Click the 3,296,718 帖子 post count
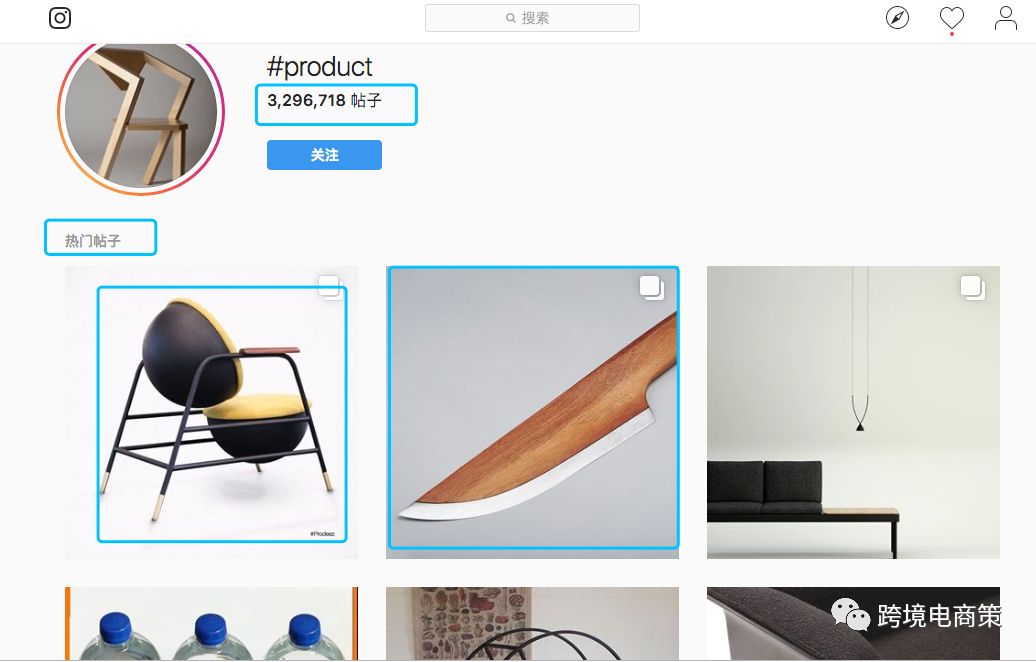Image resolution: width=1036 pixels, height=662 pixels. 324,100
